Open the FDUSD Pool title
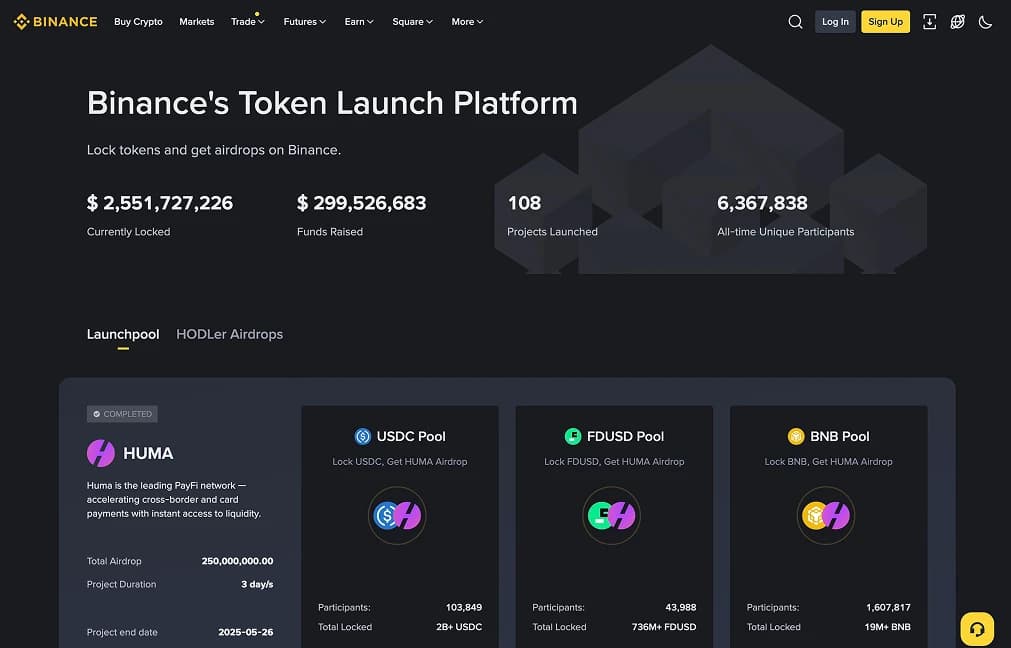 (x=625, y=437)
